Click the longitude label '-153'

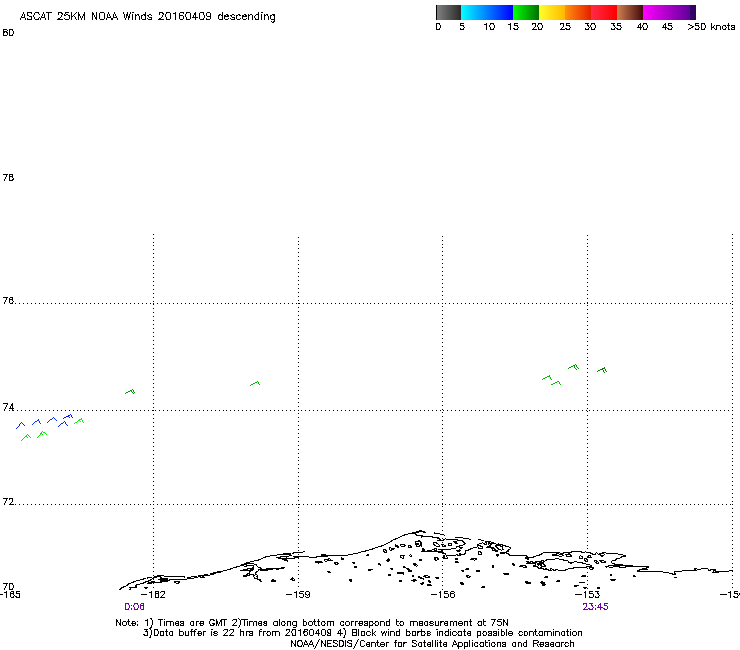coord(588,594)
